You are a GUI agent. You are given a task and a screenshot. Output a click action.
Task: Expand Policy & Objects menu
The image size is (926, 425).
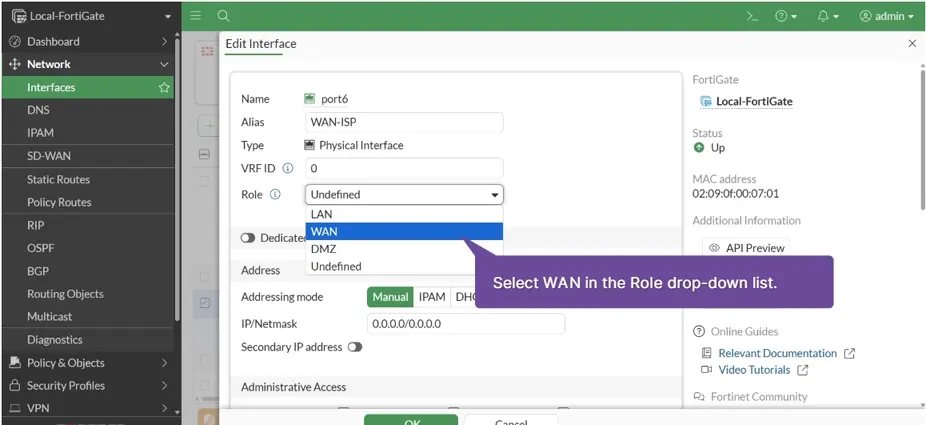[x=89, y=363]
